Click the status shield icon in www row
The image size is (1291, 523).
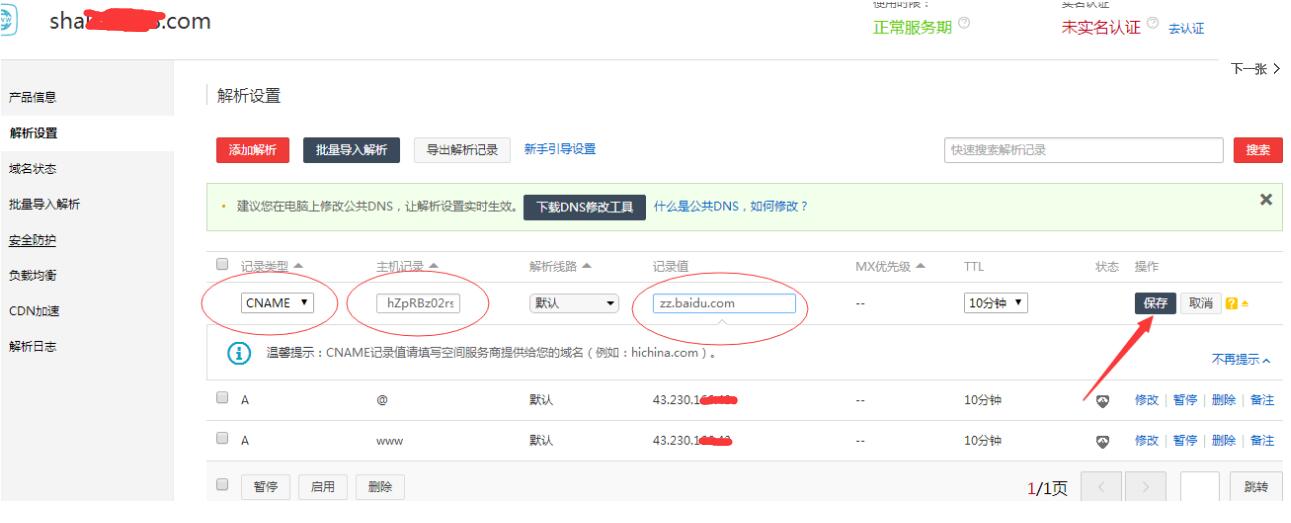1102,441
